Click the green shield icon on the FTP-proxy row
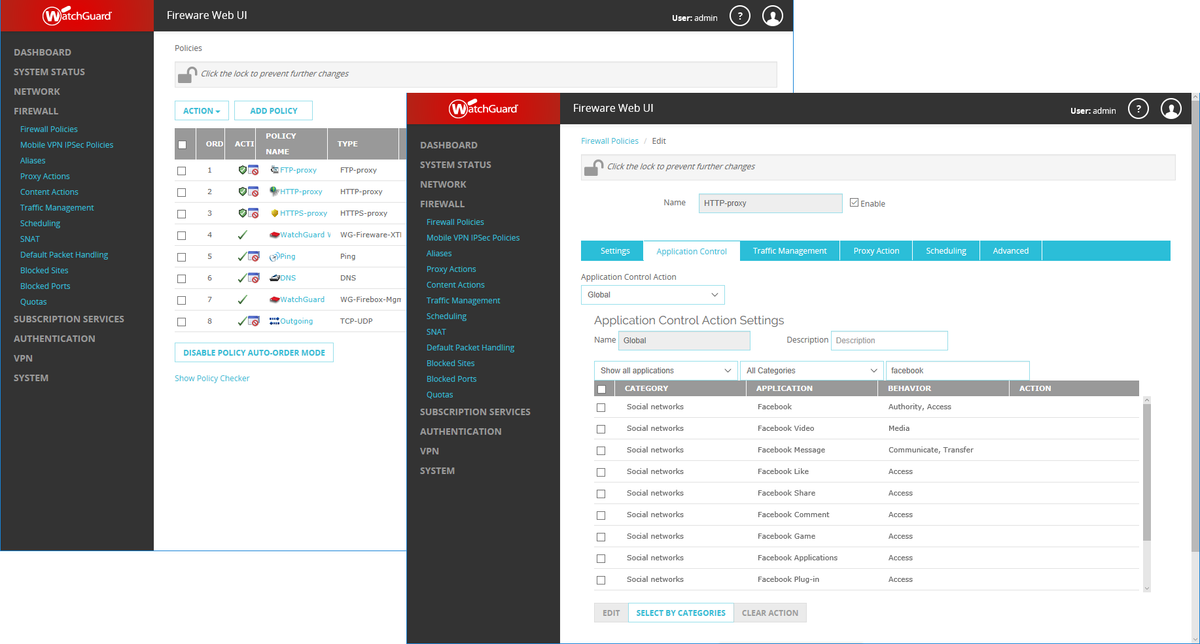This screenshot has width=1200, height=644. point(241,170)
